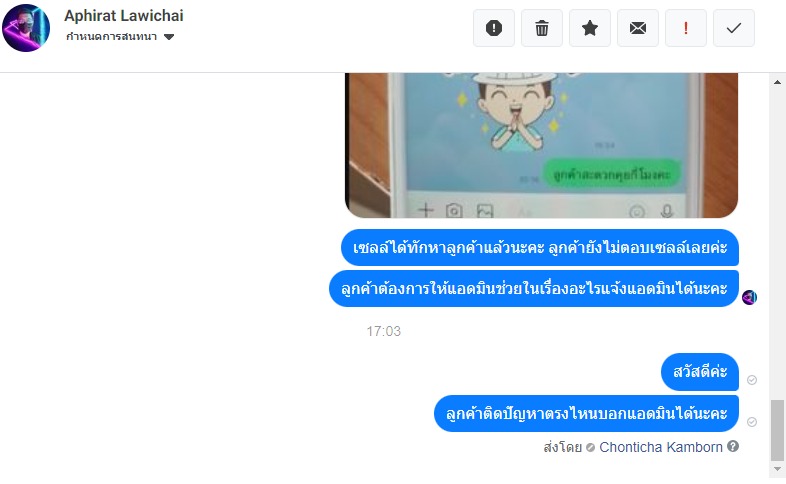Image resolution: width=786 pixels, height=484 pixels.
Task: Star this conversation as follow-up
Action: [x=590, y=28]
